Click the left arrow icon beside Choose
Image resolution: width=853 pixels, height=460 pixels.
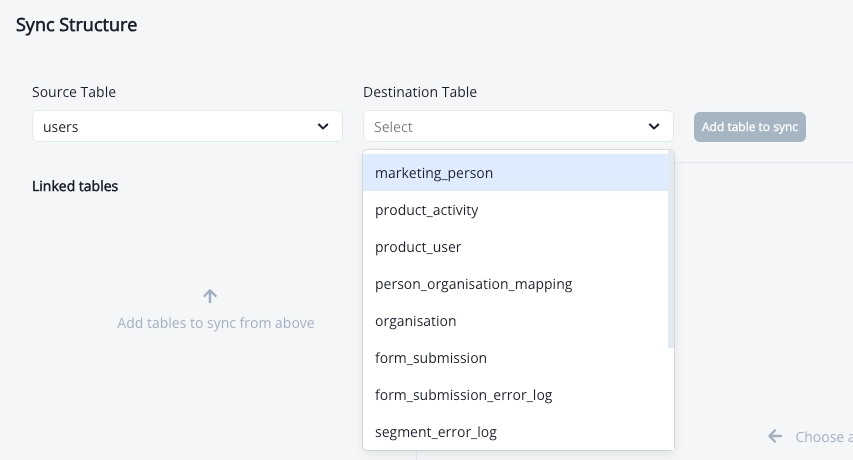(x=775, y=436)
